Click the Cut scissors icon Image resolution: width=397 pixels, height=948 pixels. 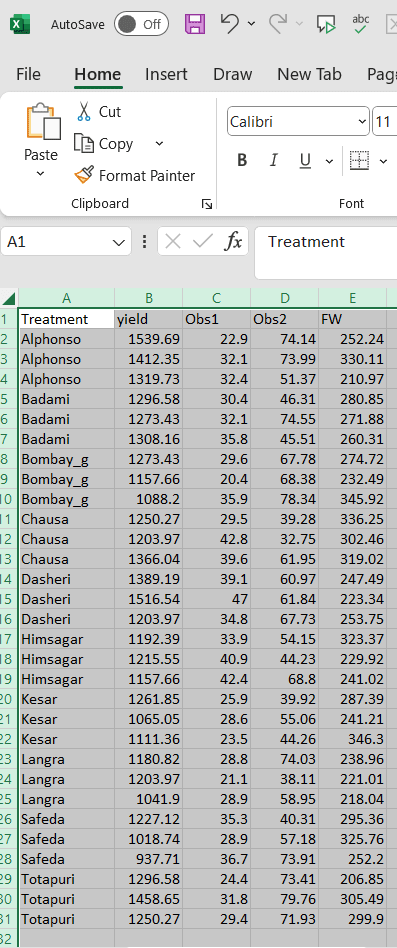pyautogui.click(x=83, y=112)
